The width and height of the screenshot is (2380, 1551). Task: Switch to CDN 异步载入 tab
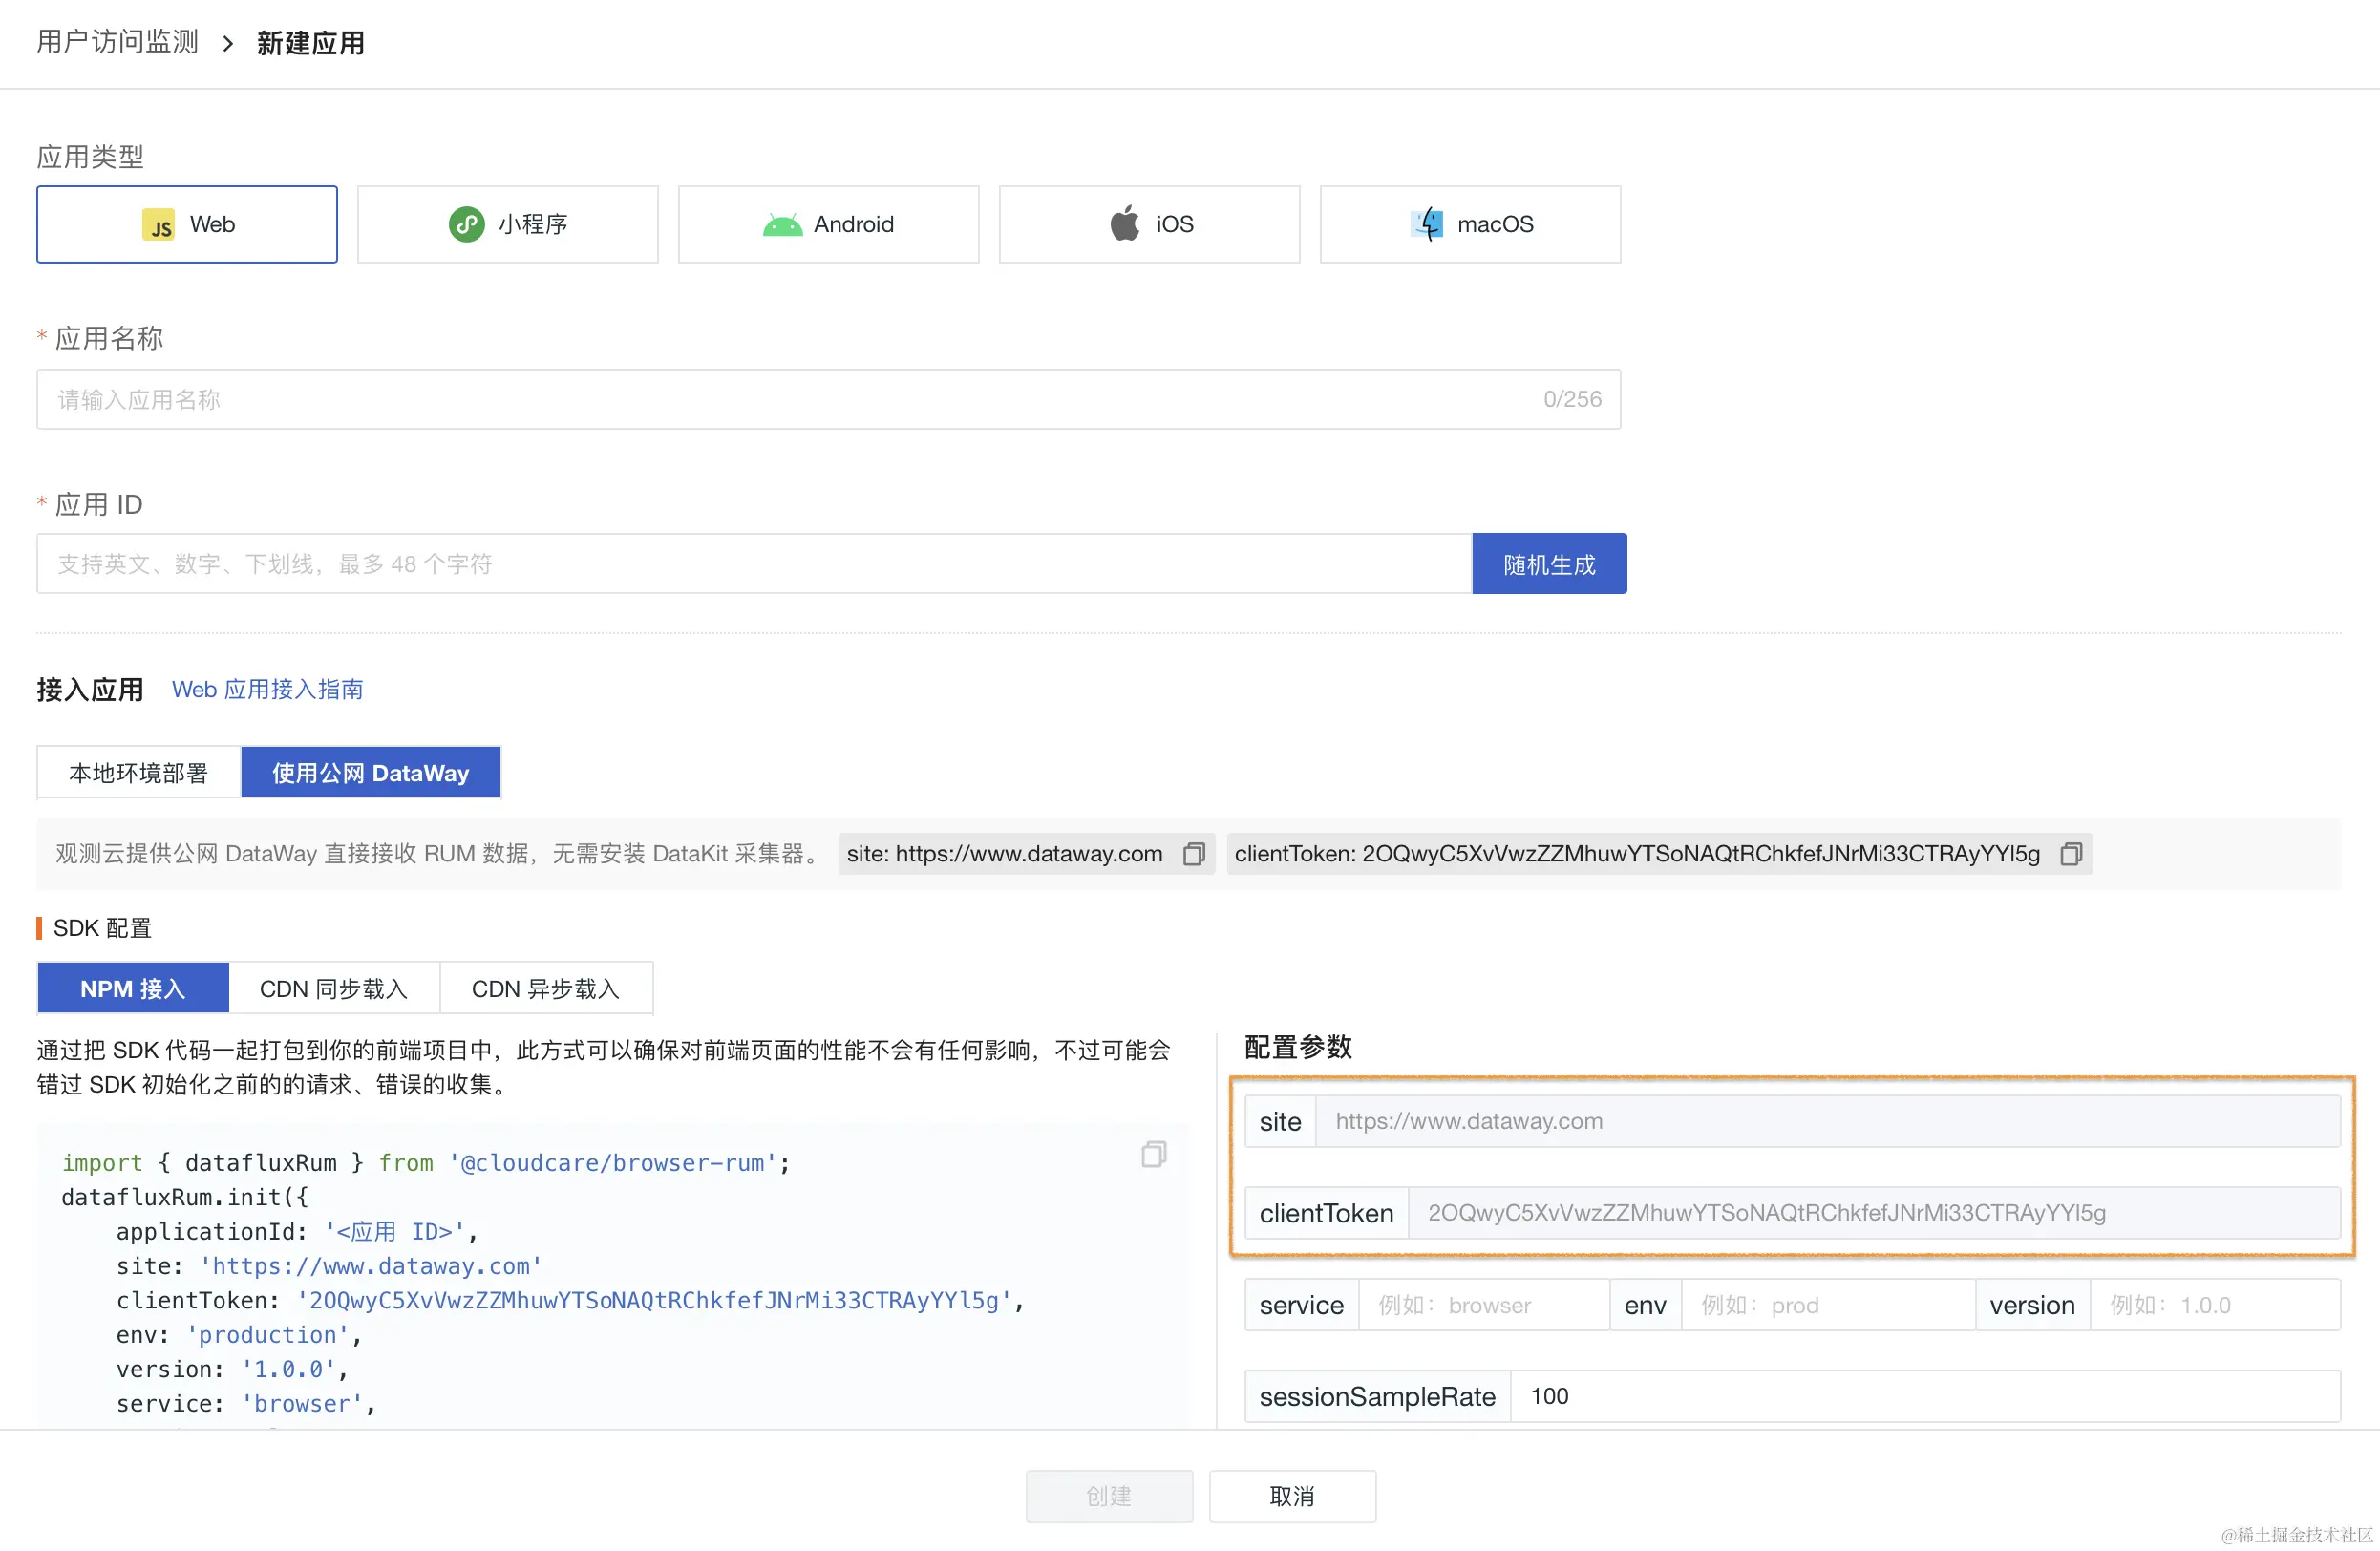click(546, 989)
